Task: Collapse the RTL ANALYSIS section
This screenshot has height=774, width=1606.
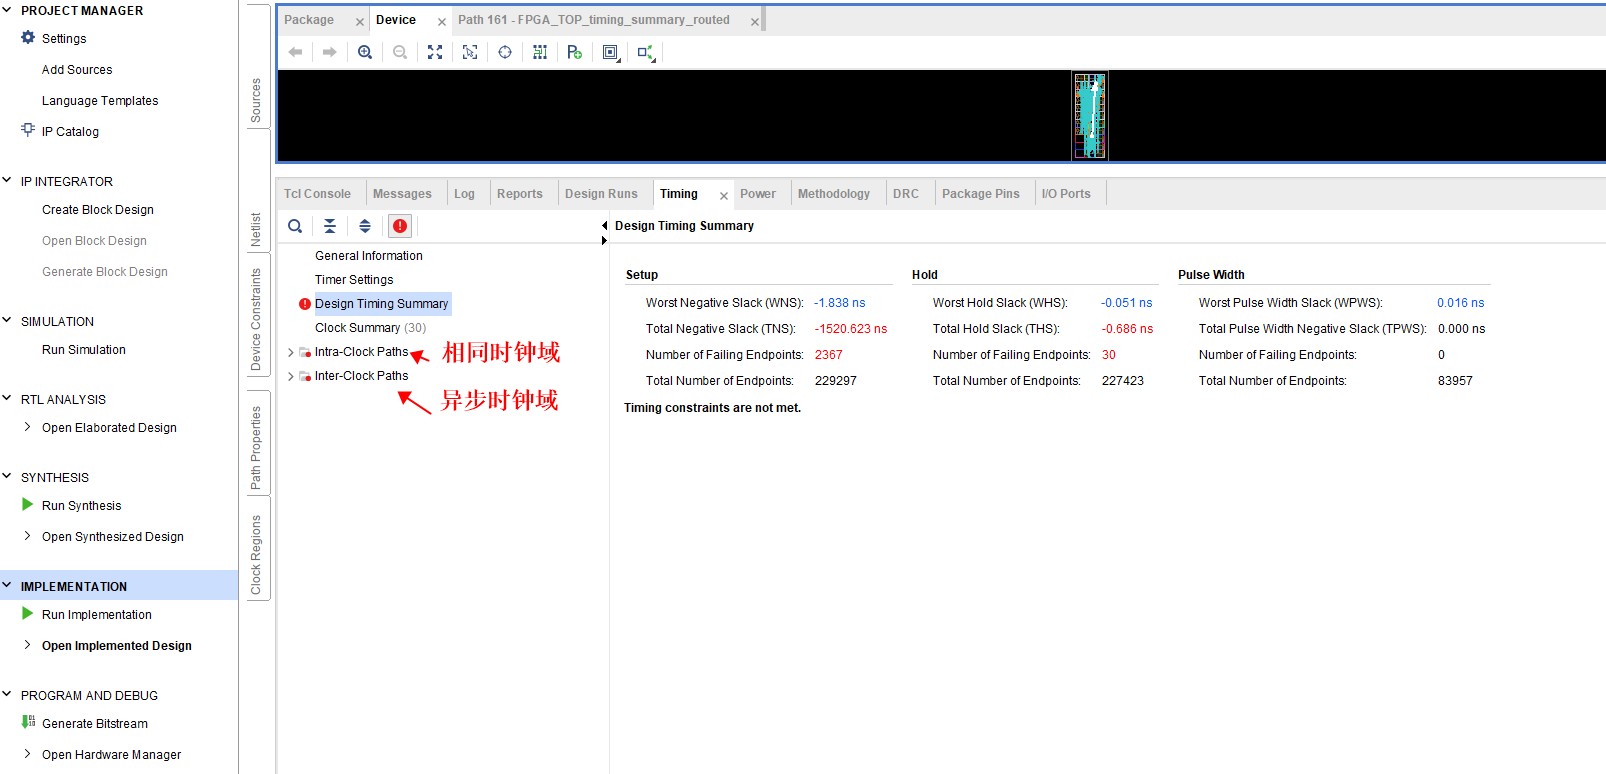Action: tap(7, 398)
